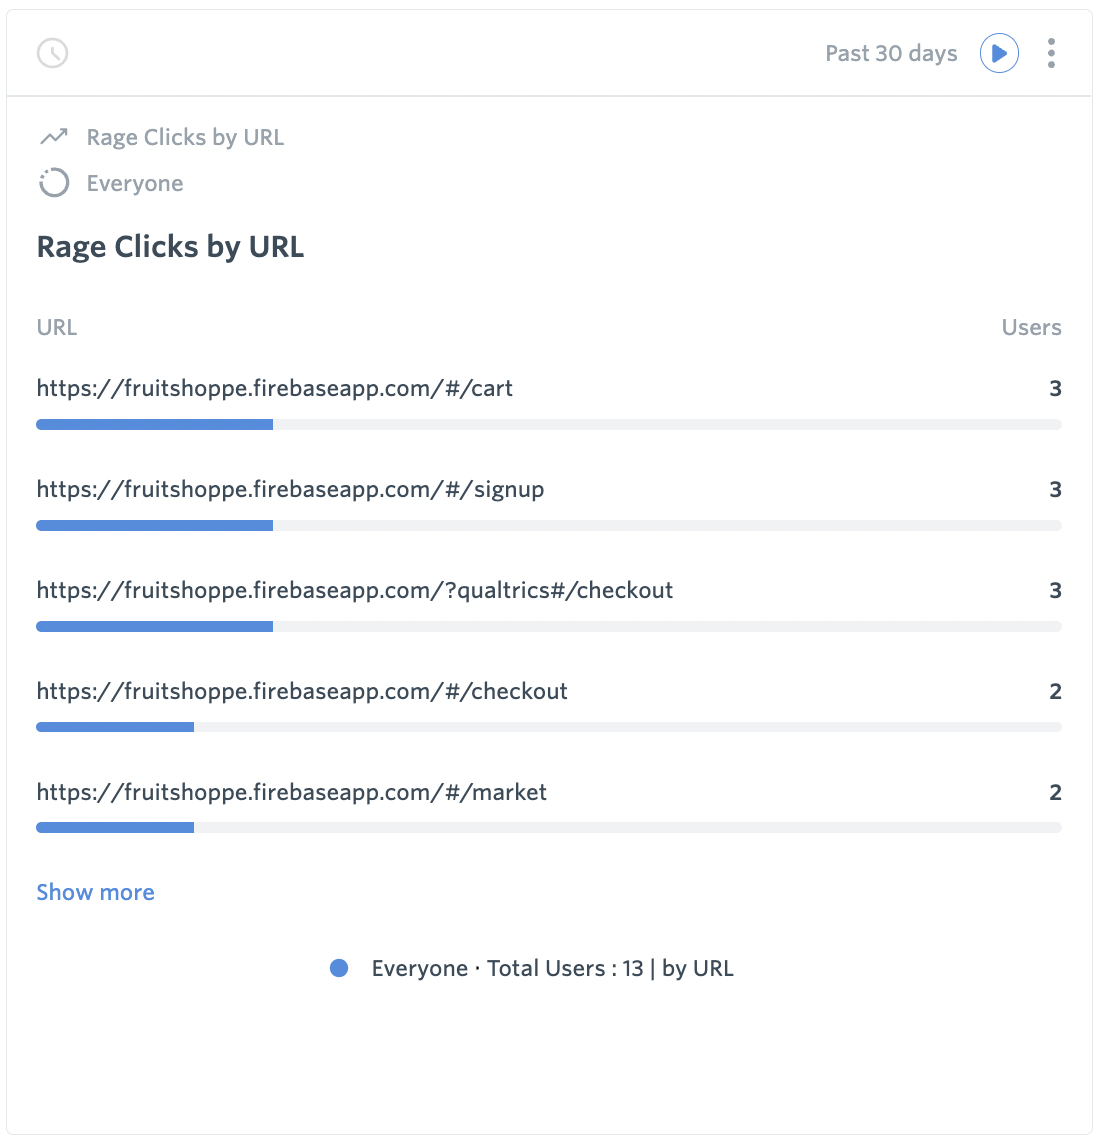The image size is (1104, 1146).
Task: Click the blue legend dot below the chart
Action: click(x=339, y=967)
